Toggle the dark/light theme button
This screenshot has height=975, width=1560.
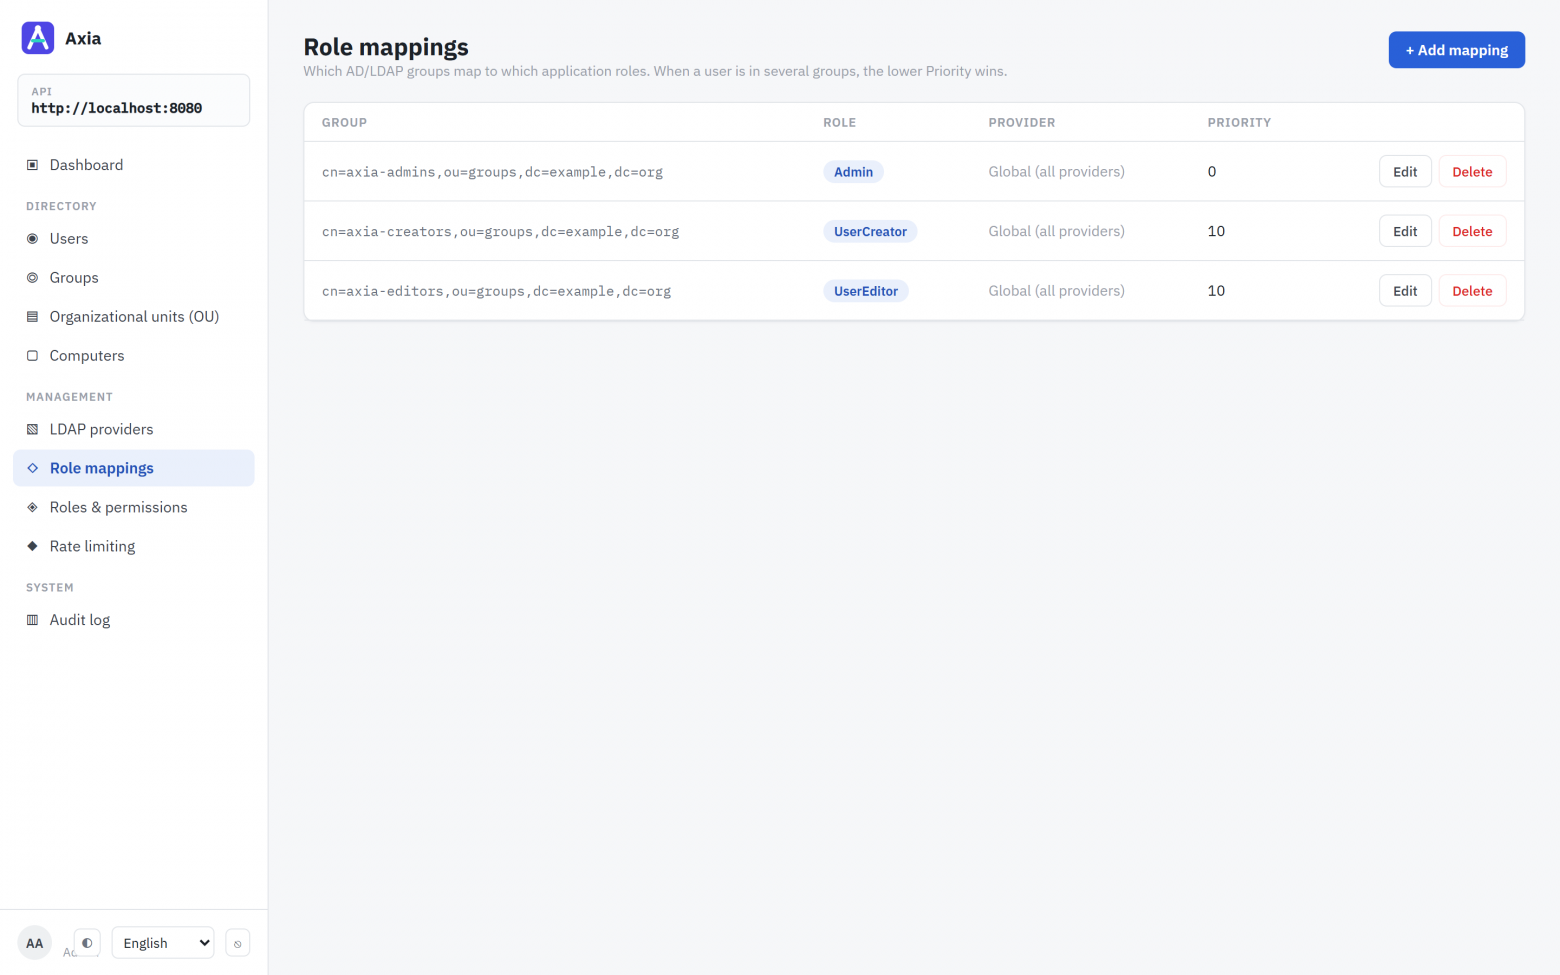tap(88, 943)
